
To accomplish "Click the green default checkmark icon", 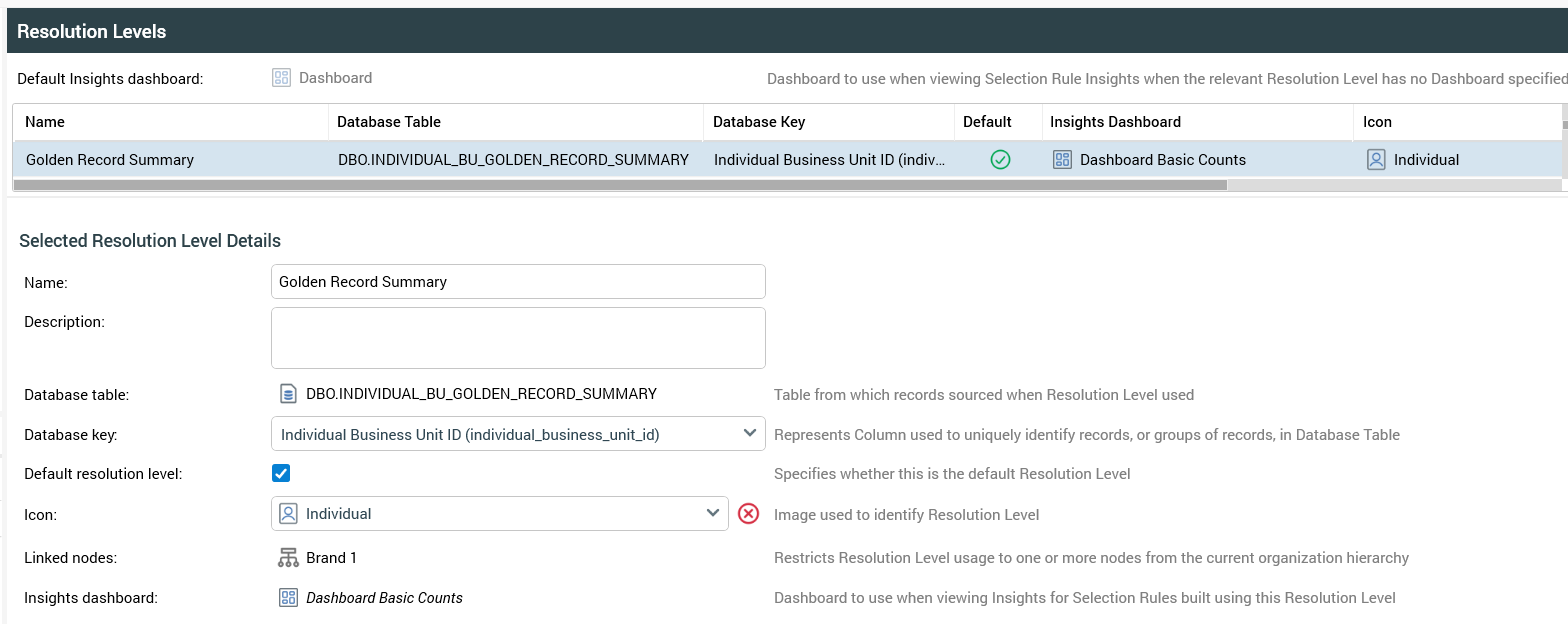I will [x=999, y=160].
